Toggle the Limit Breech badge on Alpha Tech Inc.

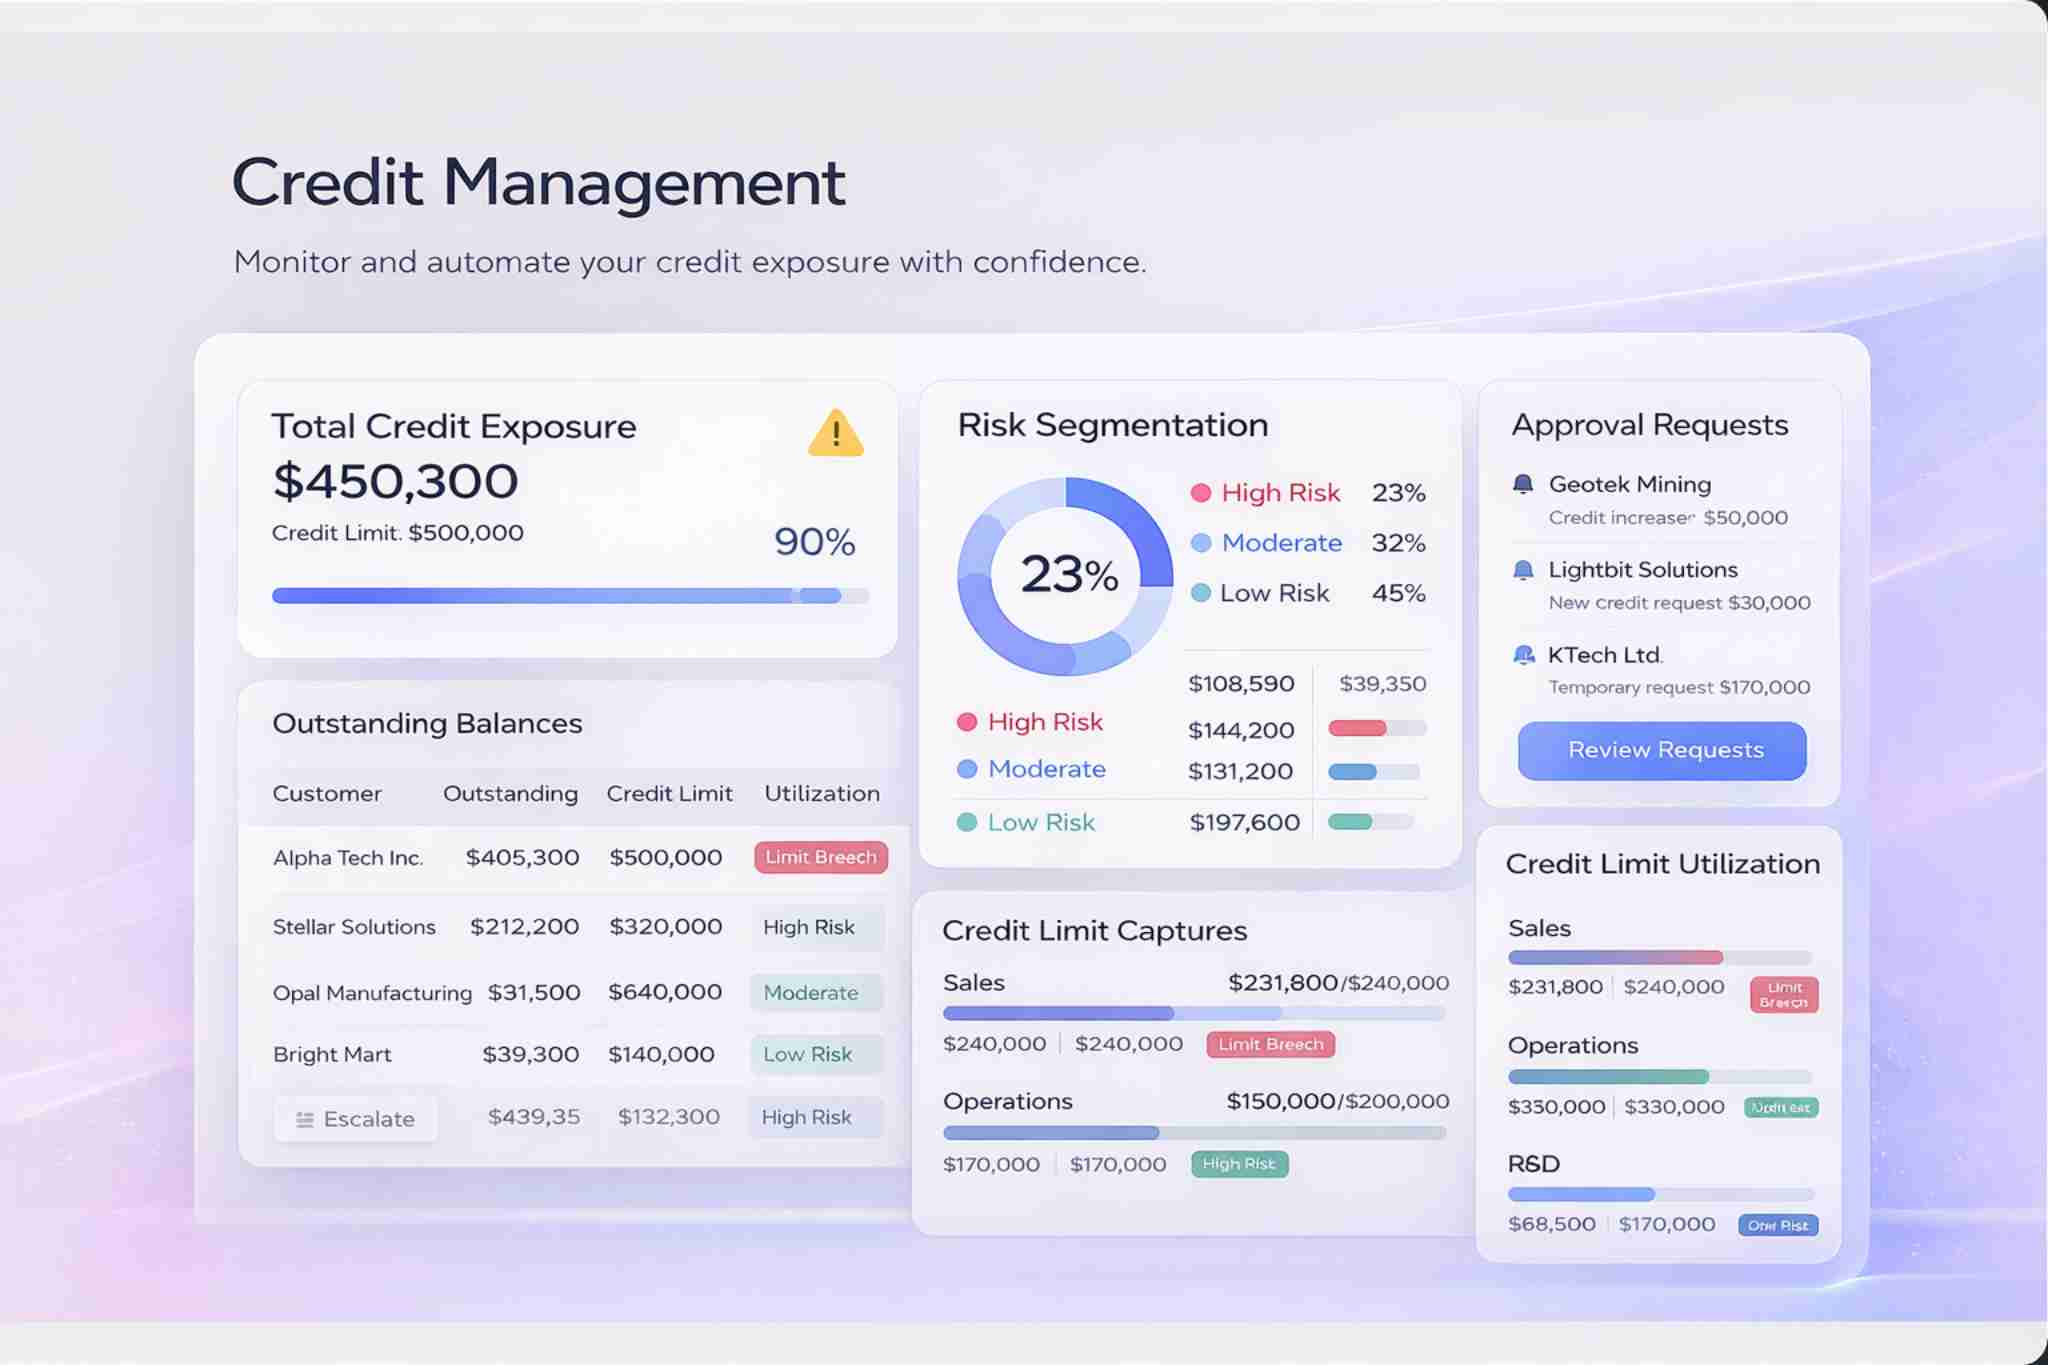pos(820,857)
